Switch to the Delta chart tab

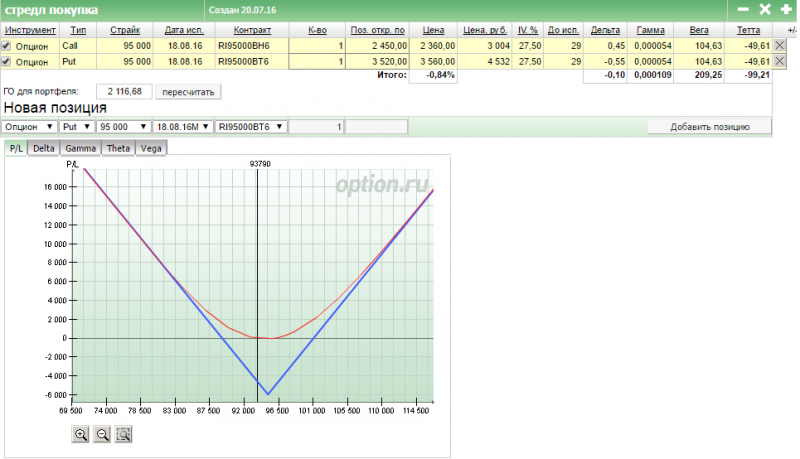(43, 148)
